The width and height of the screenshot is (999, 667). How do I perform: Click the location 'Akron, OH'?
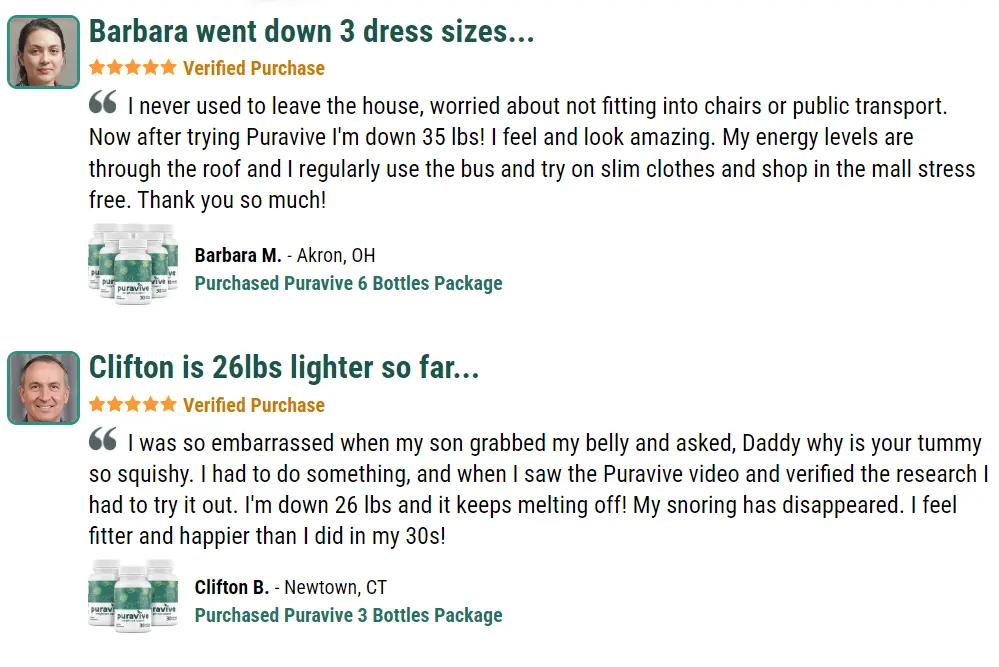point(336,255)
